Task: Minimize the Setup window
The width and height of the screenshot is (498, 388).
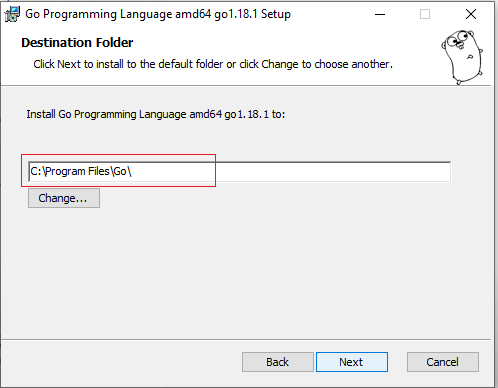Action: coord(380,14)
